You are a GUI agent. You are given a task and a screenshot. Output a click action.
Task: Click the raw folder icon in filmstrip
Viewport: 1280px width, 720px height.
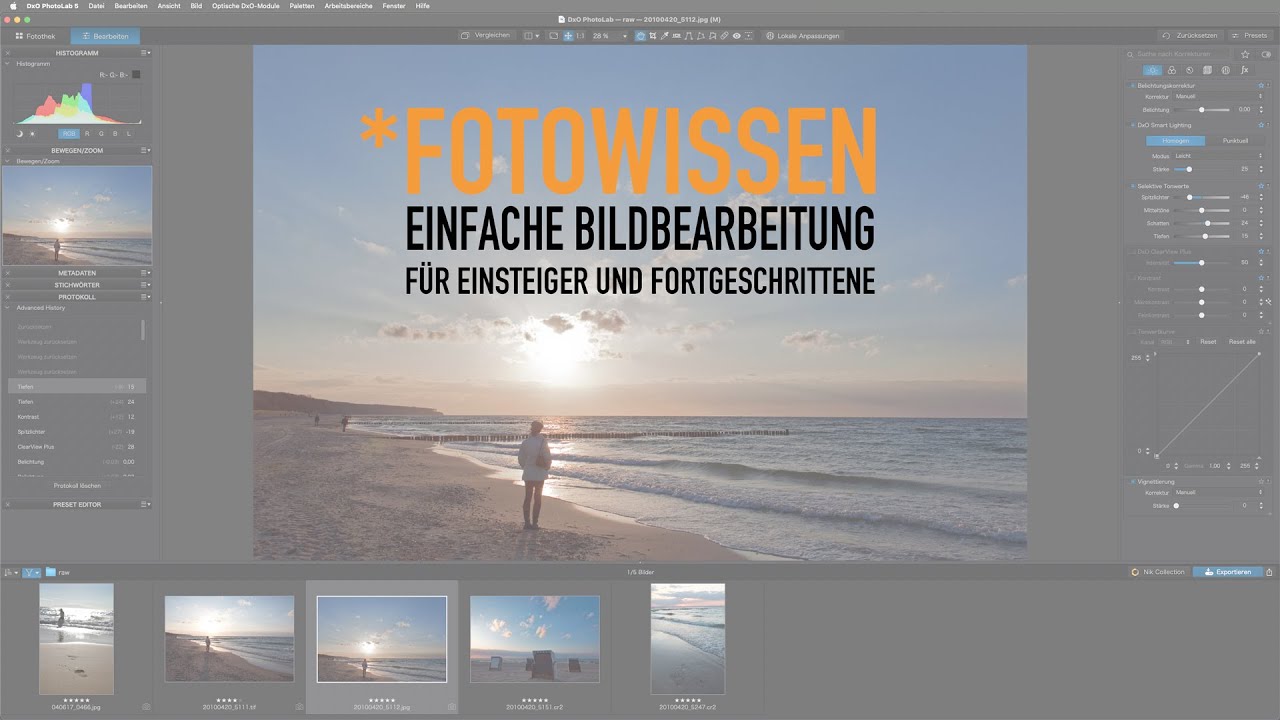[x=50, y=572]
